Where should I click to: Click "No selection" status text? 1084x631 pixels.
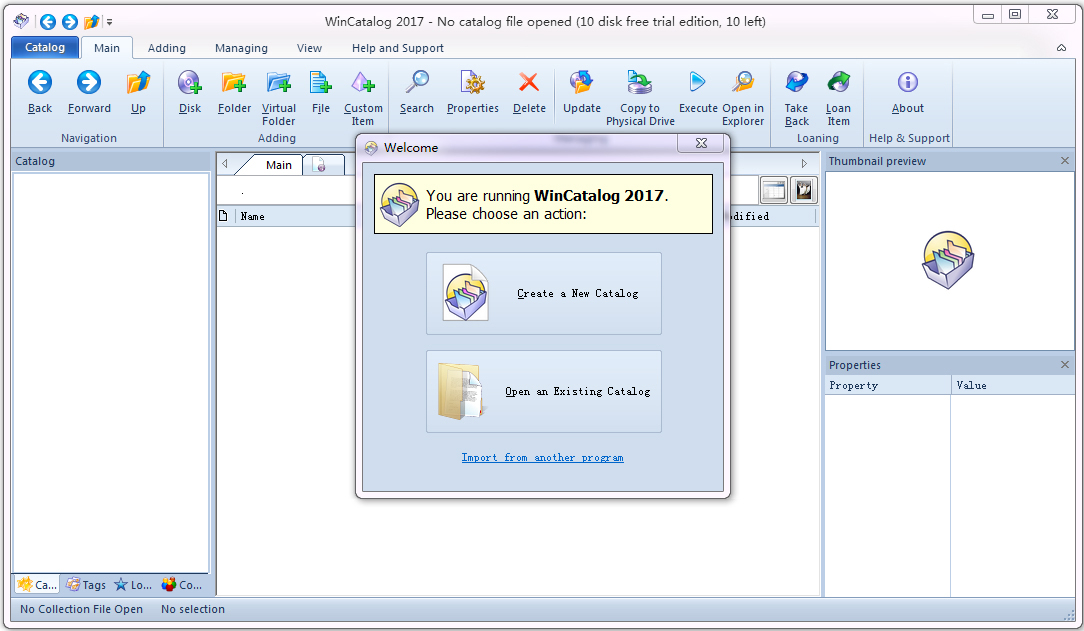[x=193, y=609]
